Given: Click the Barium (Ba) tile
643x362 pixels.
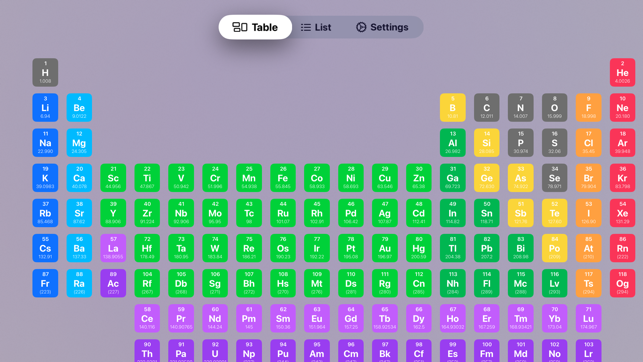Looking at the screenshot, I should click(79, 248).
